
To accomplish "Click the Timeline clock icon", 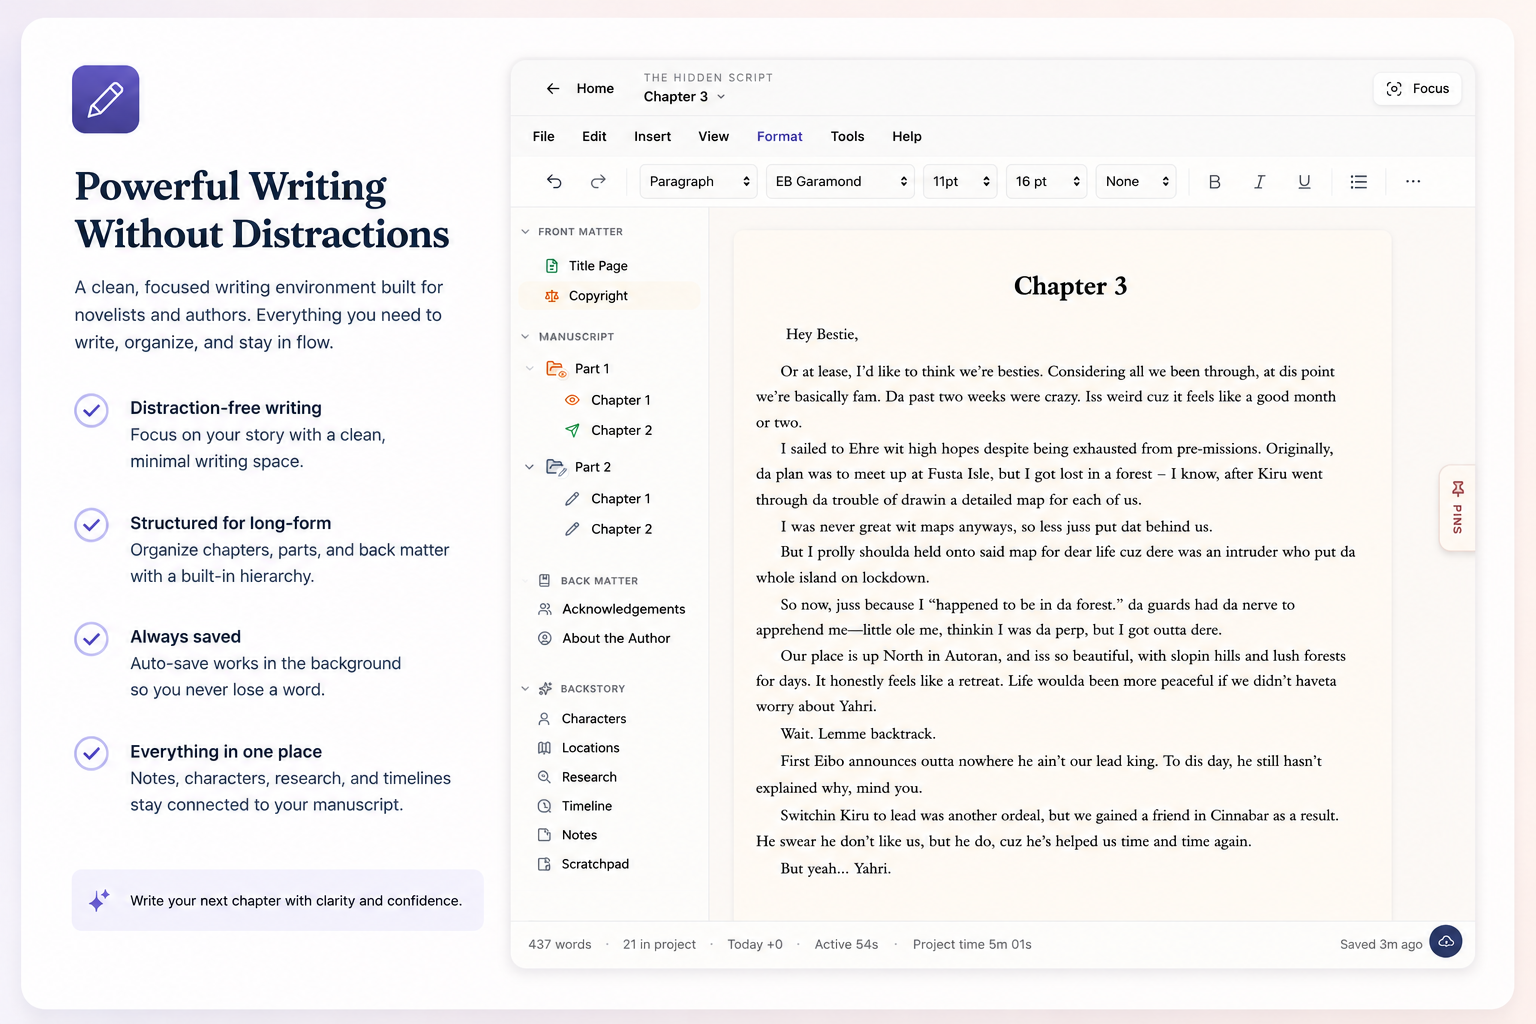I will pyautogui.click(x=544, y=806).
